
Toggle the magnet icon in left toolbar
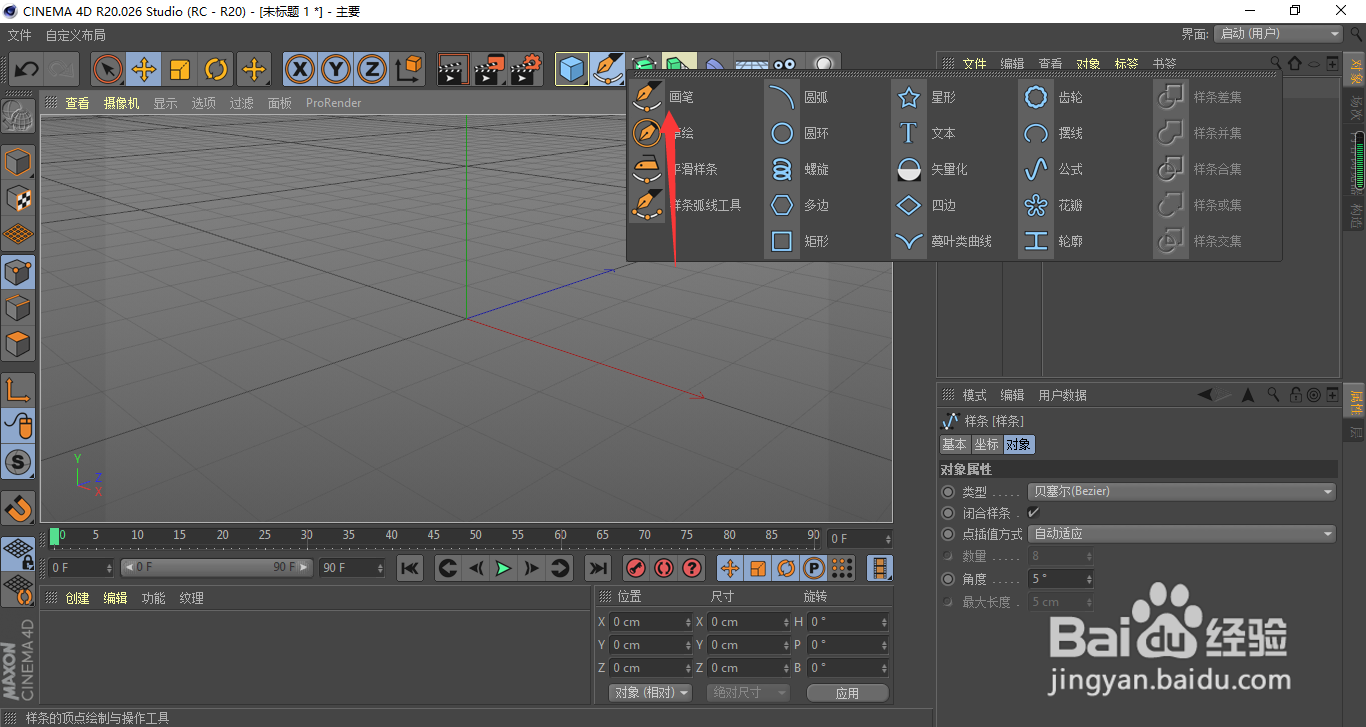18,508
